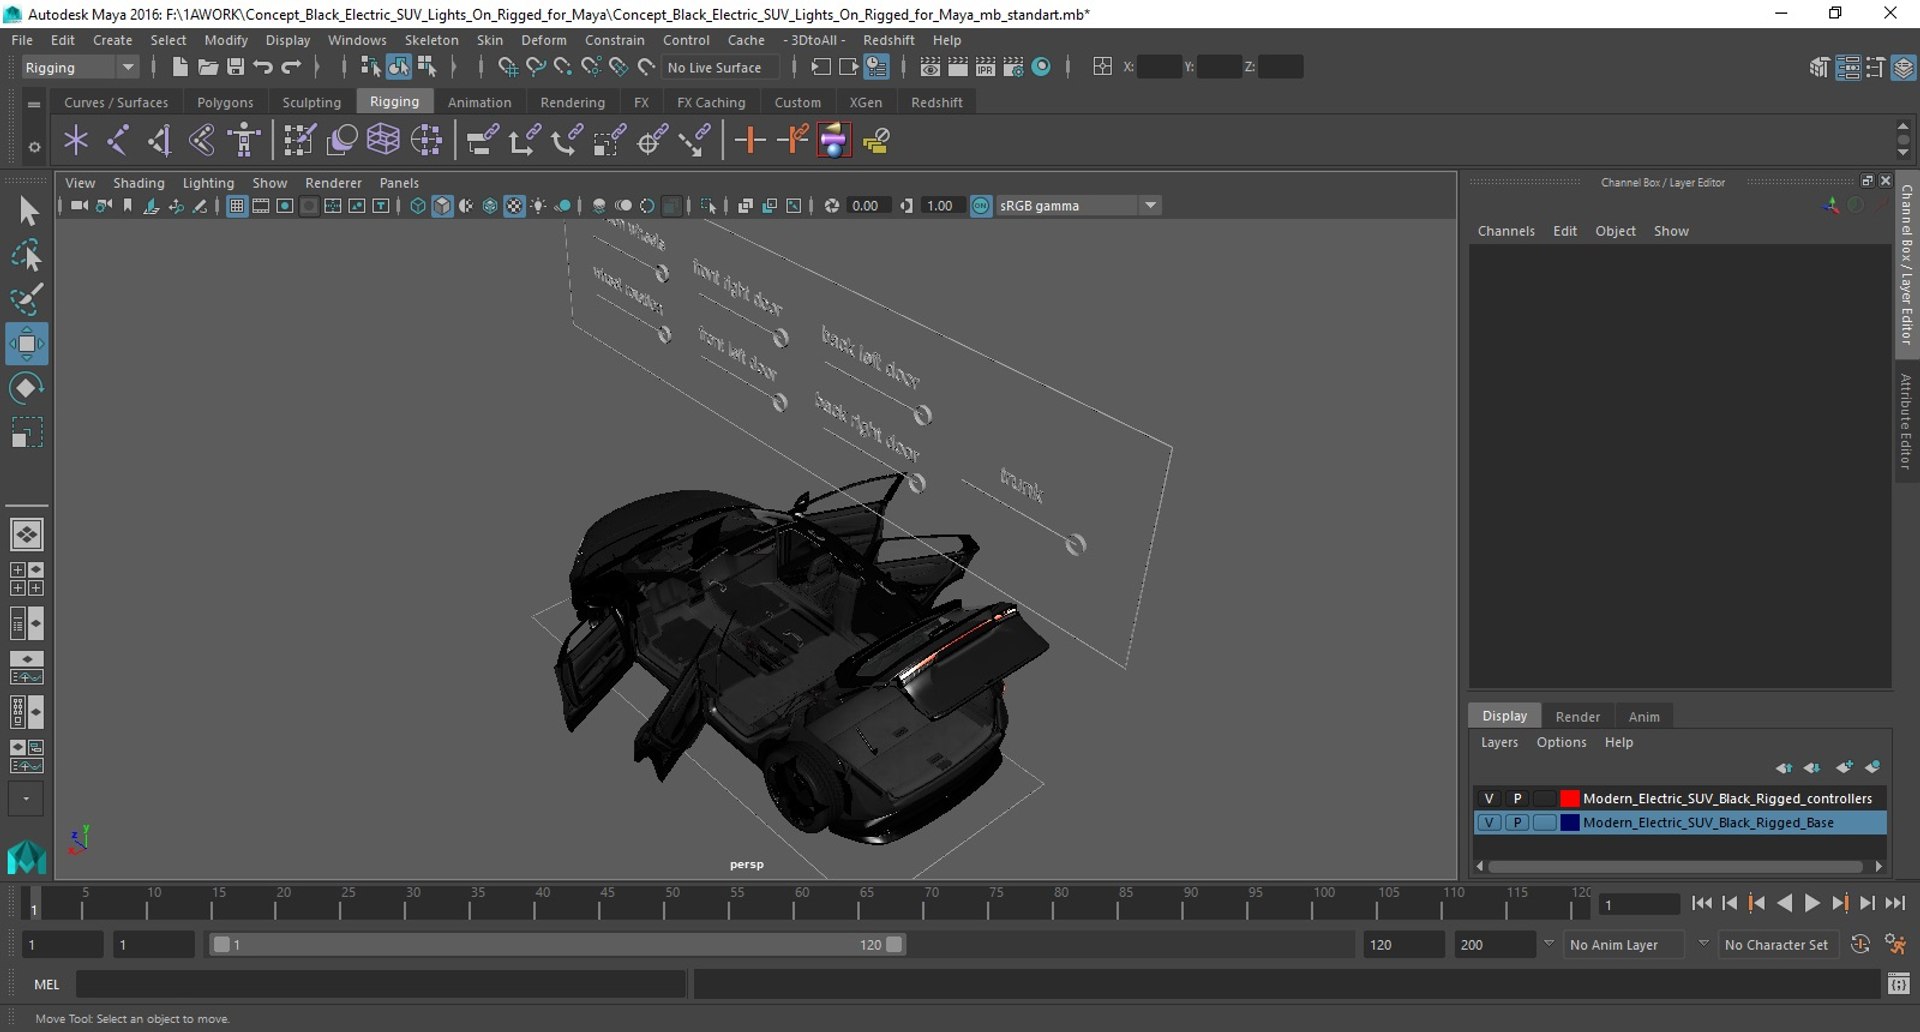The height and width of the screenshot is (1032, 1920).
Task: Click the Open Scene folder icon
Action: click(207, 67)
